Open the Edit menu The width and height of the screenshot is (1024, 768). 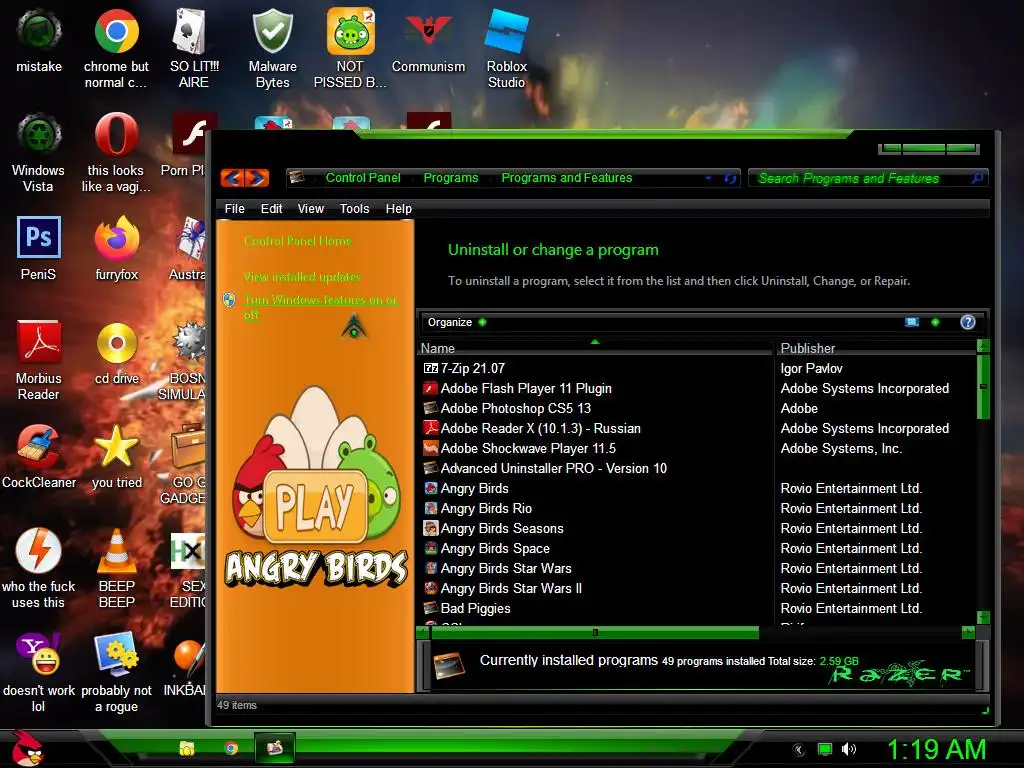tap(271, 208)
